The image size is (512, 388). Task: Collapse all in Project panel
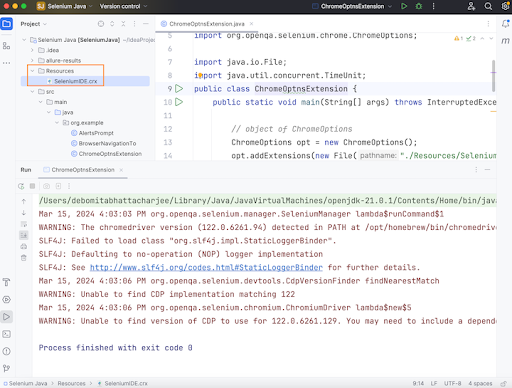tap(123, 24)
